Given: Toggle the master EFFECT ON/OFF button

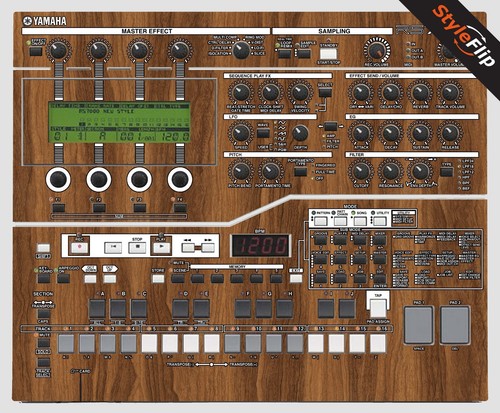Looking at the screenshot, I should pos(36,51).
